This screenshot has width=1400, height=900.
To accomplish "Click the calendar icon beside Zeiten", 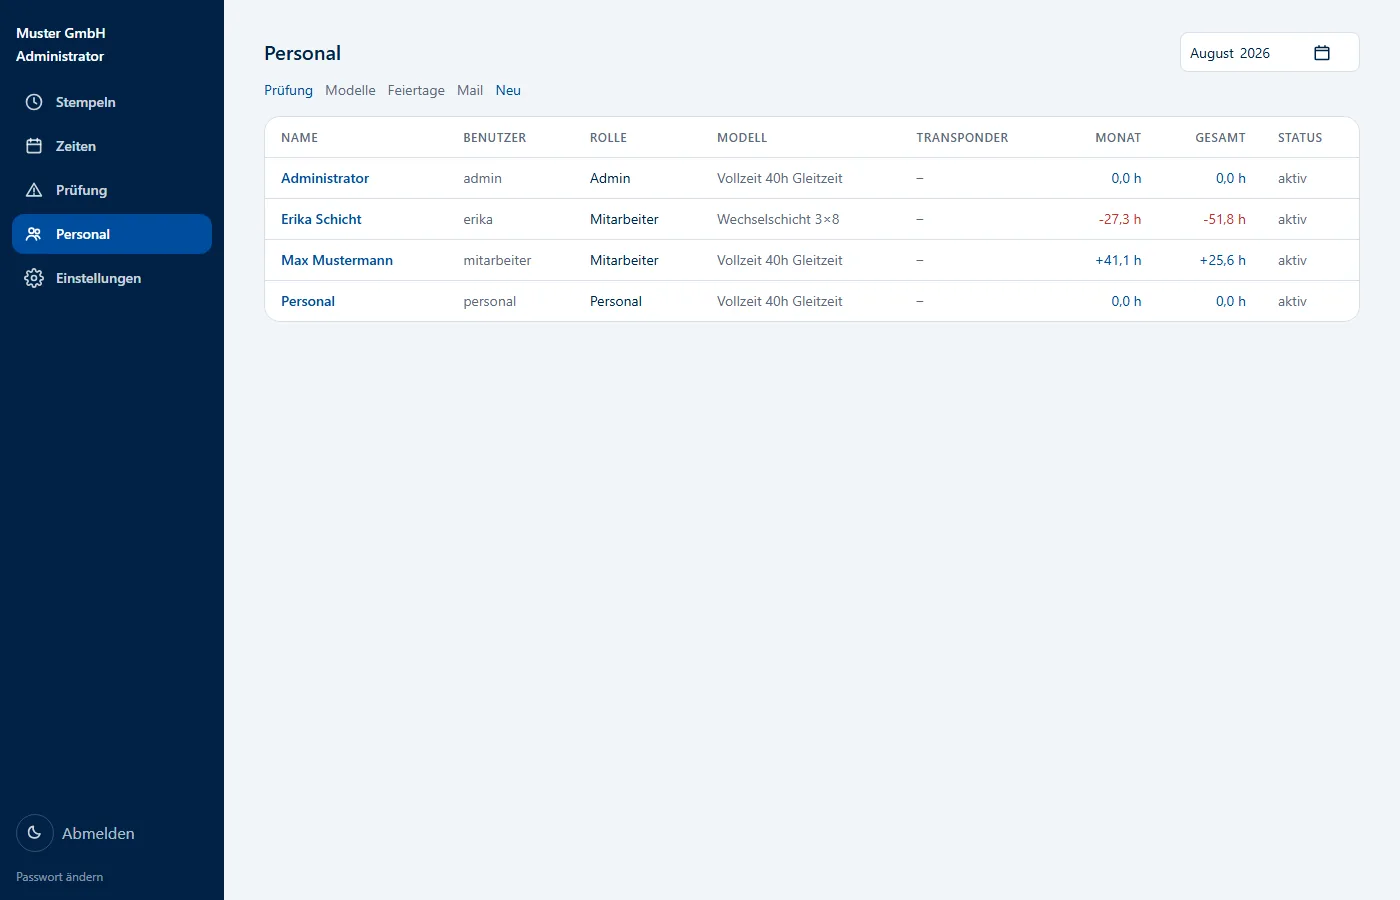I will pyautogui.click(x=34, y=146).
